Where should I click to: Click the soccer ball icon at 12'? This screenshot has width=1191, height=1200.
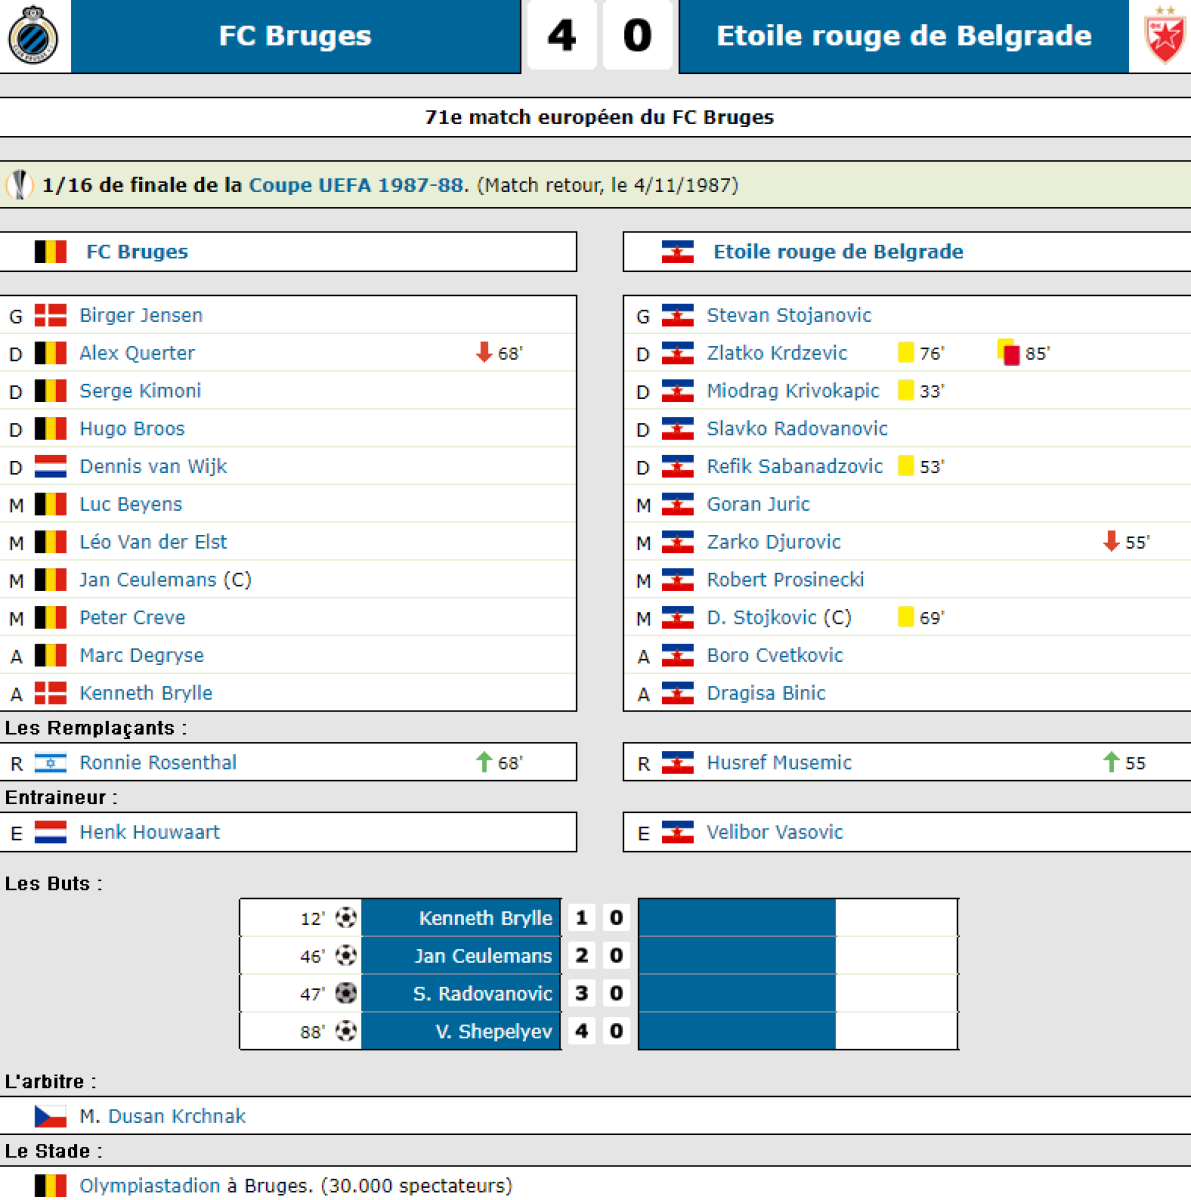point(346,918)
